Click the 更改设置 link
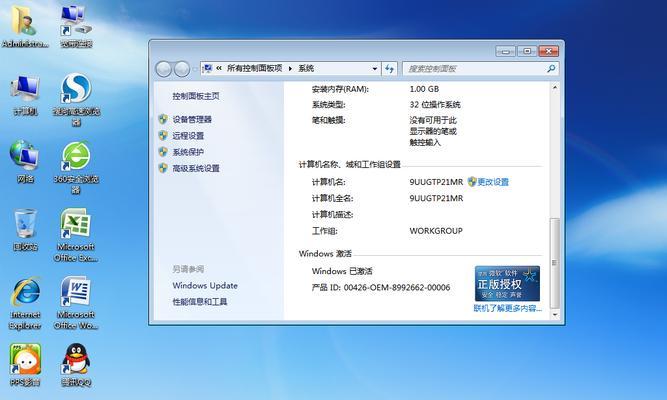667x400 pixels. pyautogui.click(x=493, y=182)
